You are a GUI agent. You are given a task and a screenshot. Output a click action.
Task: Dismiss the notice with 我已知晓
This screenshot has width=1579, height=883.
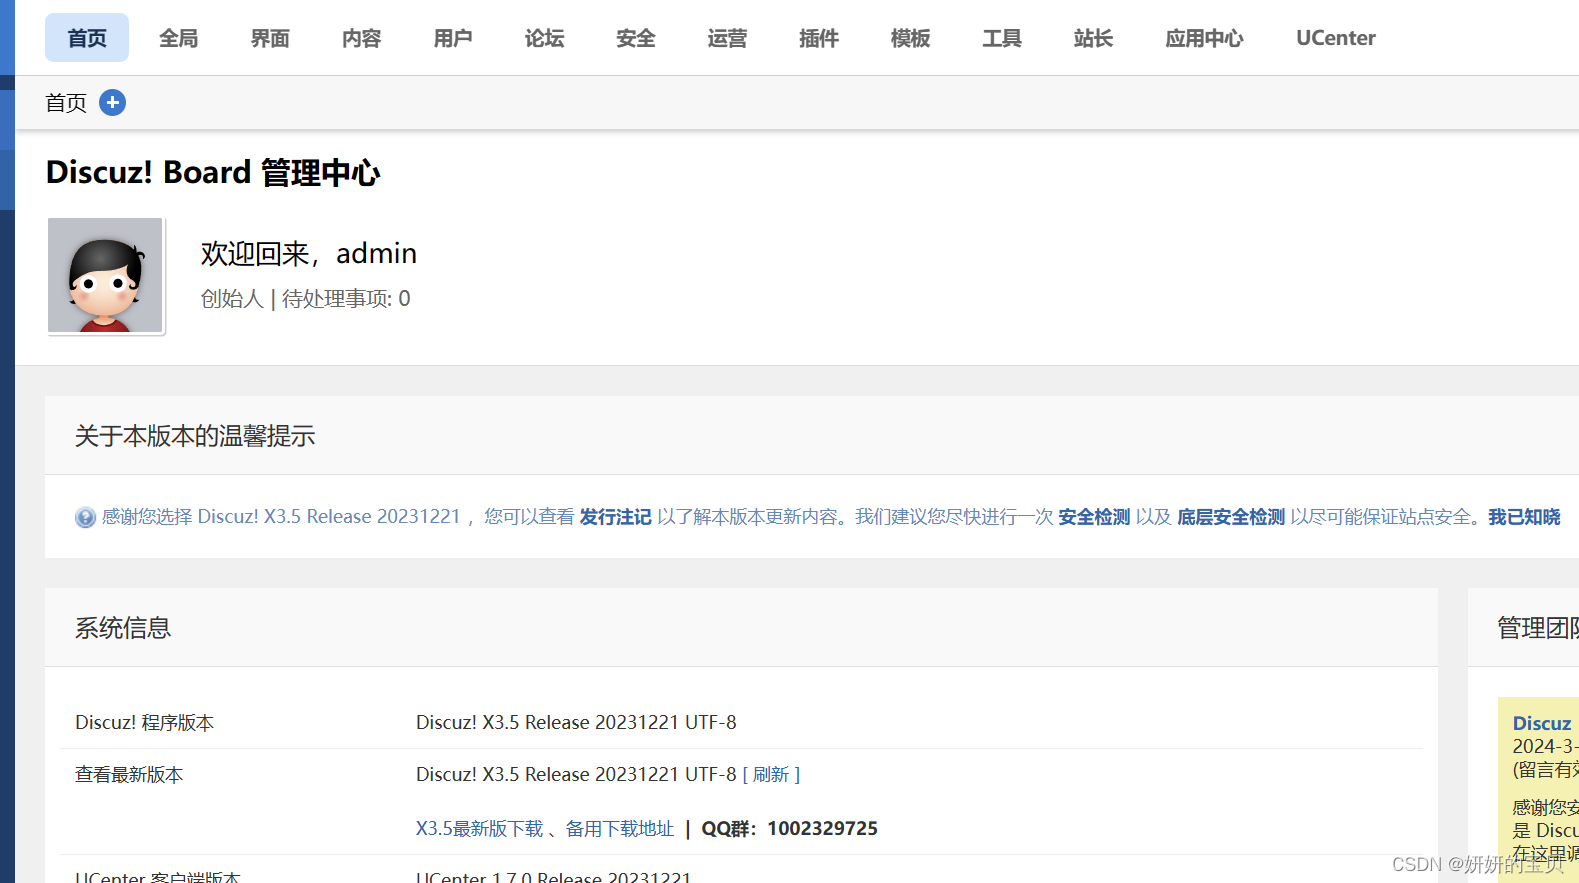[1524, 517]
